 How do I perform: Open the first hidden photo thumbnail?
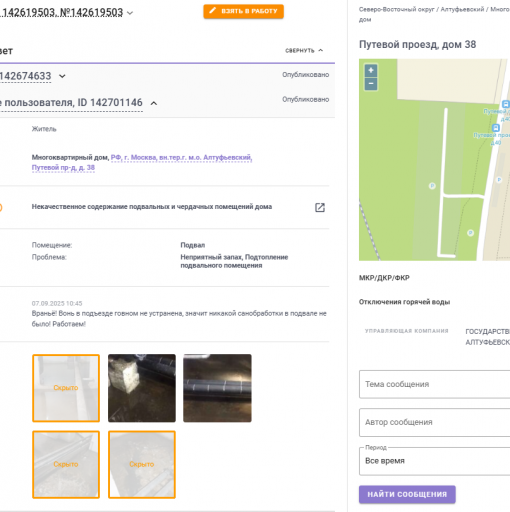point(66,388)
